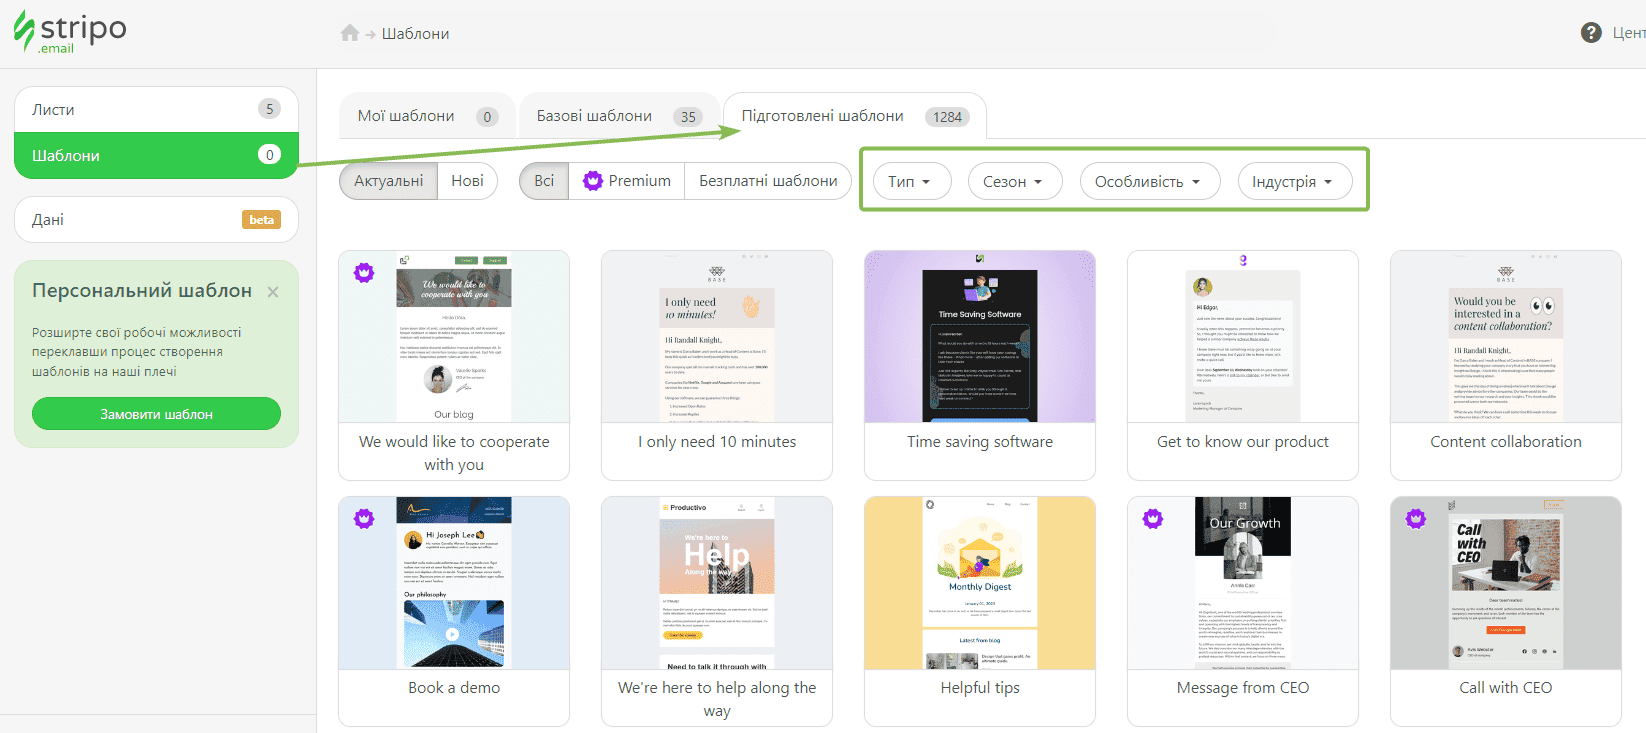Open the help question mark icon

pos(1590,33)
